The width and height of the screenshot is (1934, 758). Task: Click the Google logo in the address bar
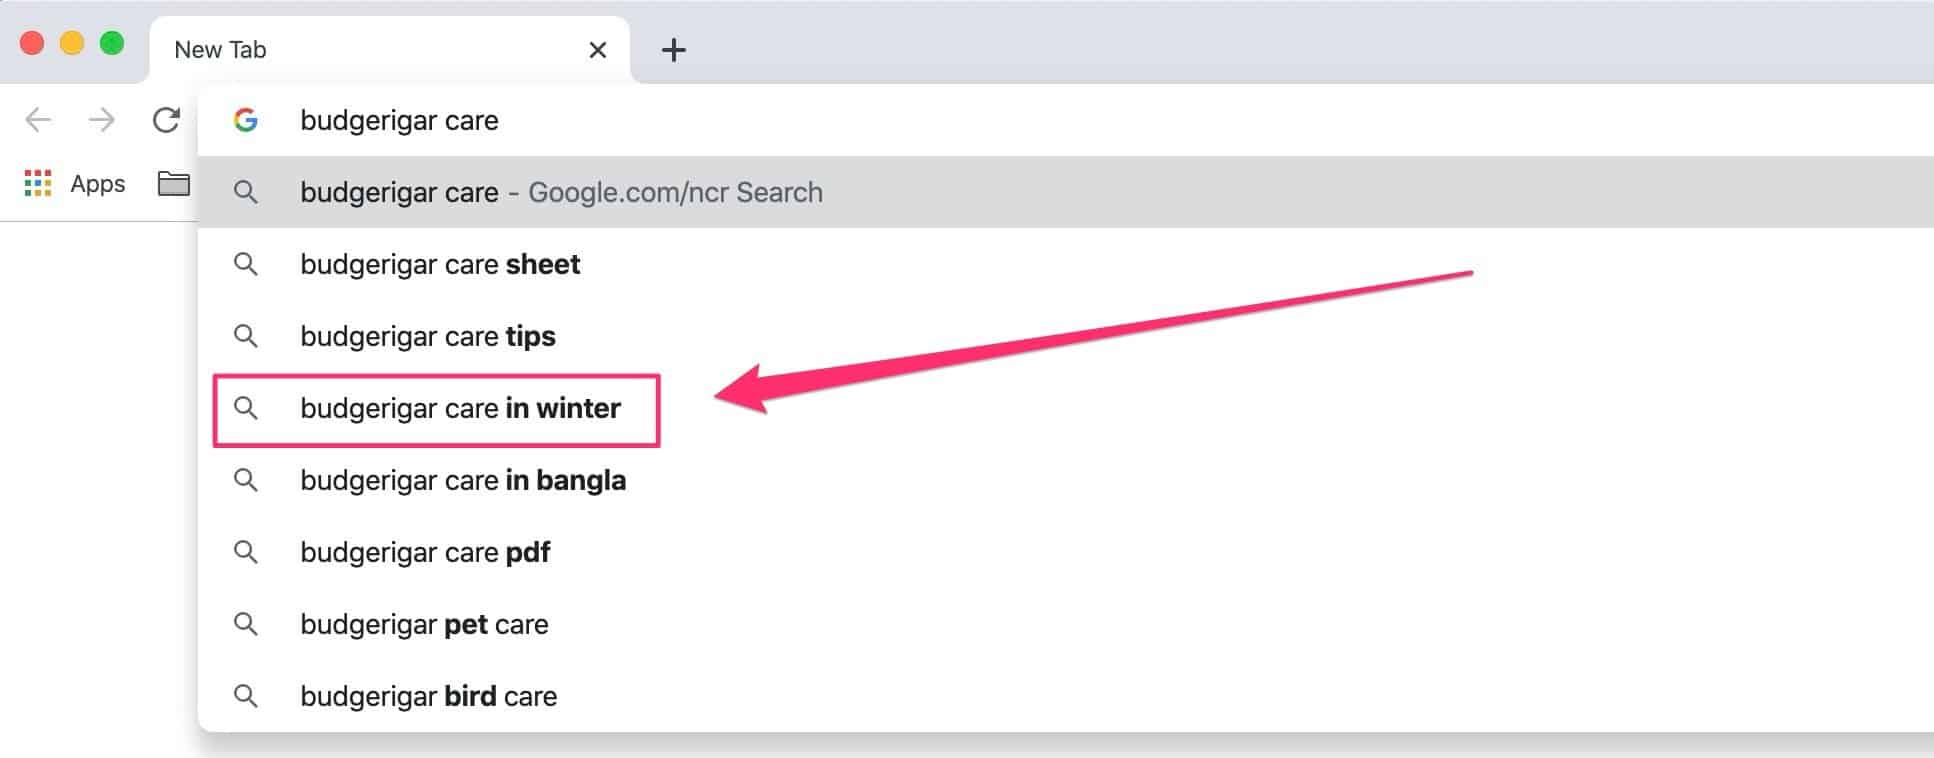pos(246,120)
